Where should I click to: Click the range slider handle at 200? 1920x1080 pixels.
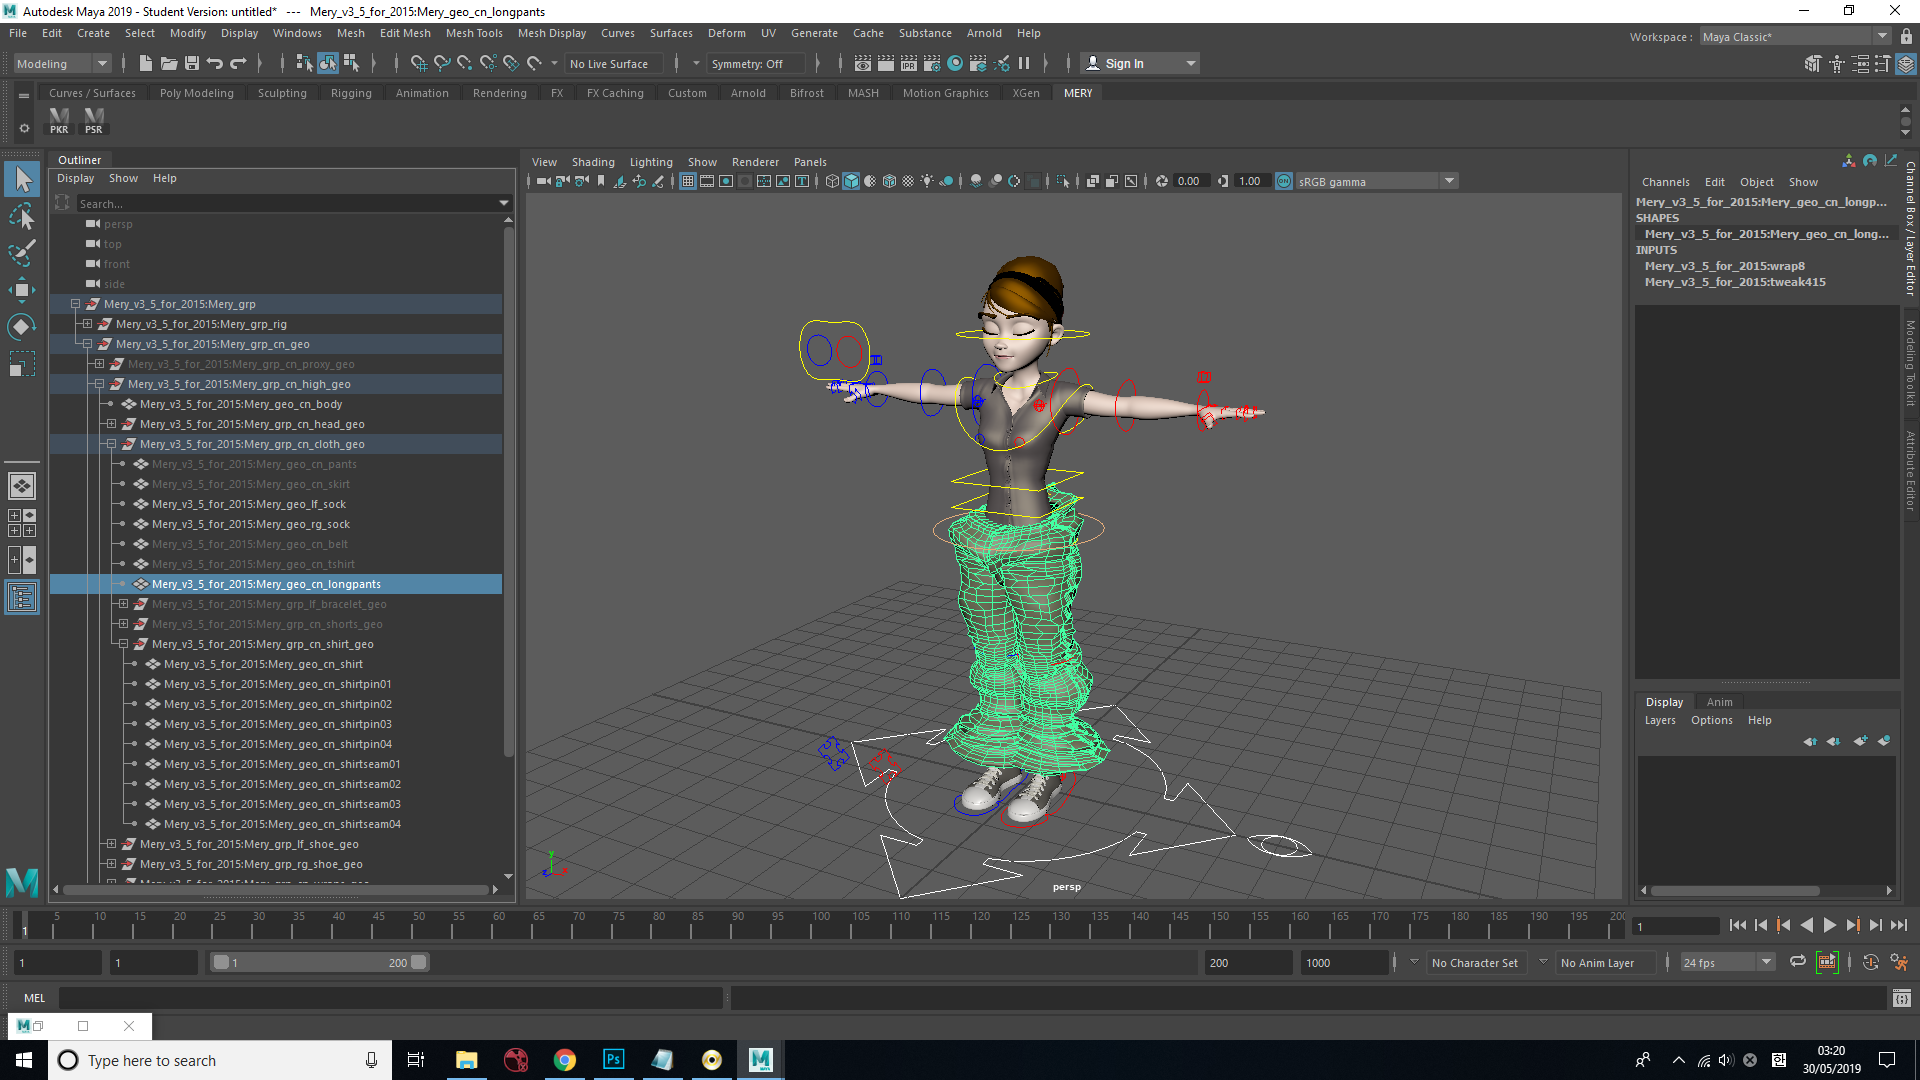tap(419, 962)
